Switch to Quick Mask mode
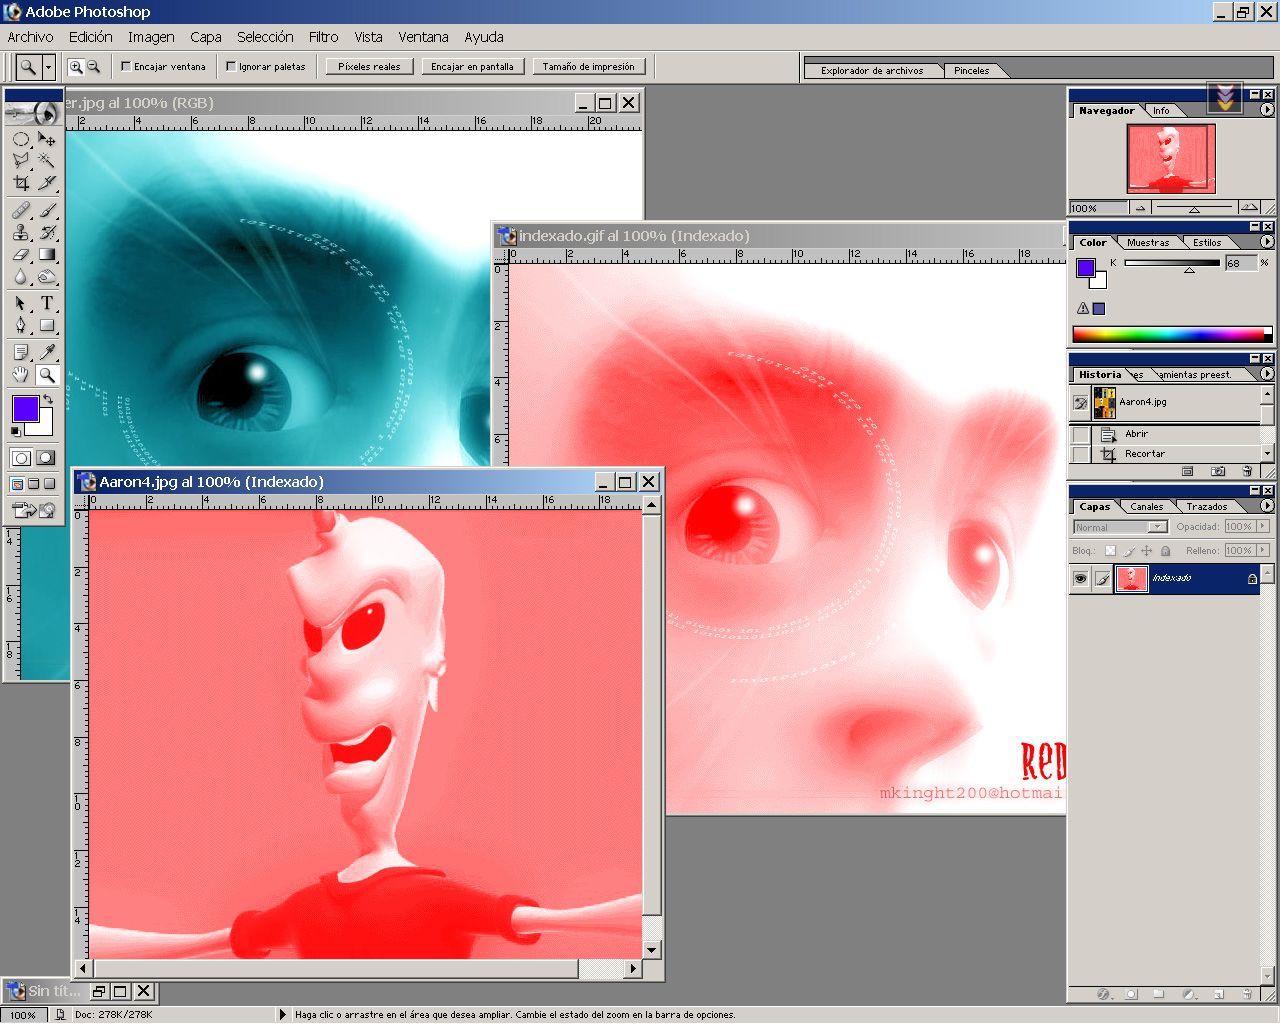 (x=46, y=458)
